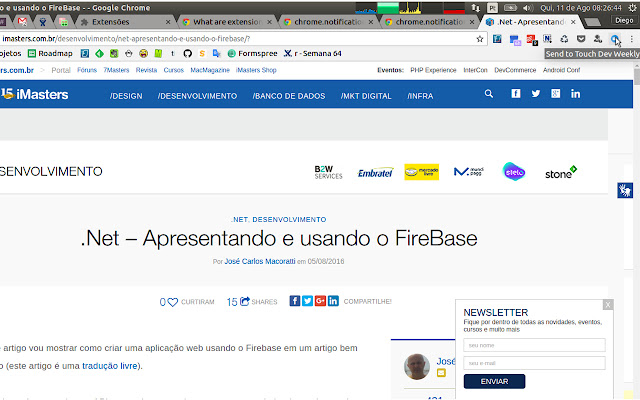The width and height of the screenshot is (640, 400).
Task: Click the newsletter seu e-mail field
Action: (534, 363)
